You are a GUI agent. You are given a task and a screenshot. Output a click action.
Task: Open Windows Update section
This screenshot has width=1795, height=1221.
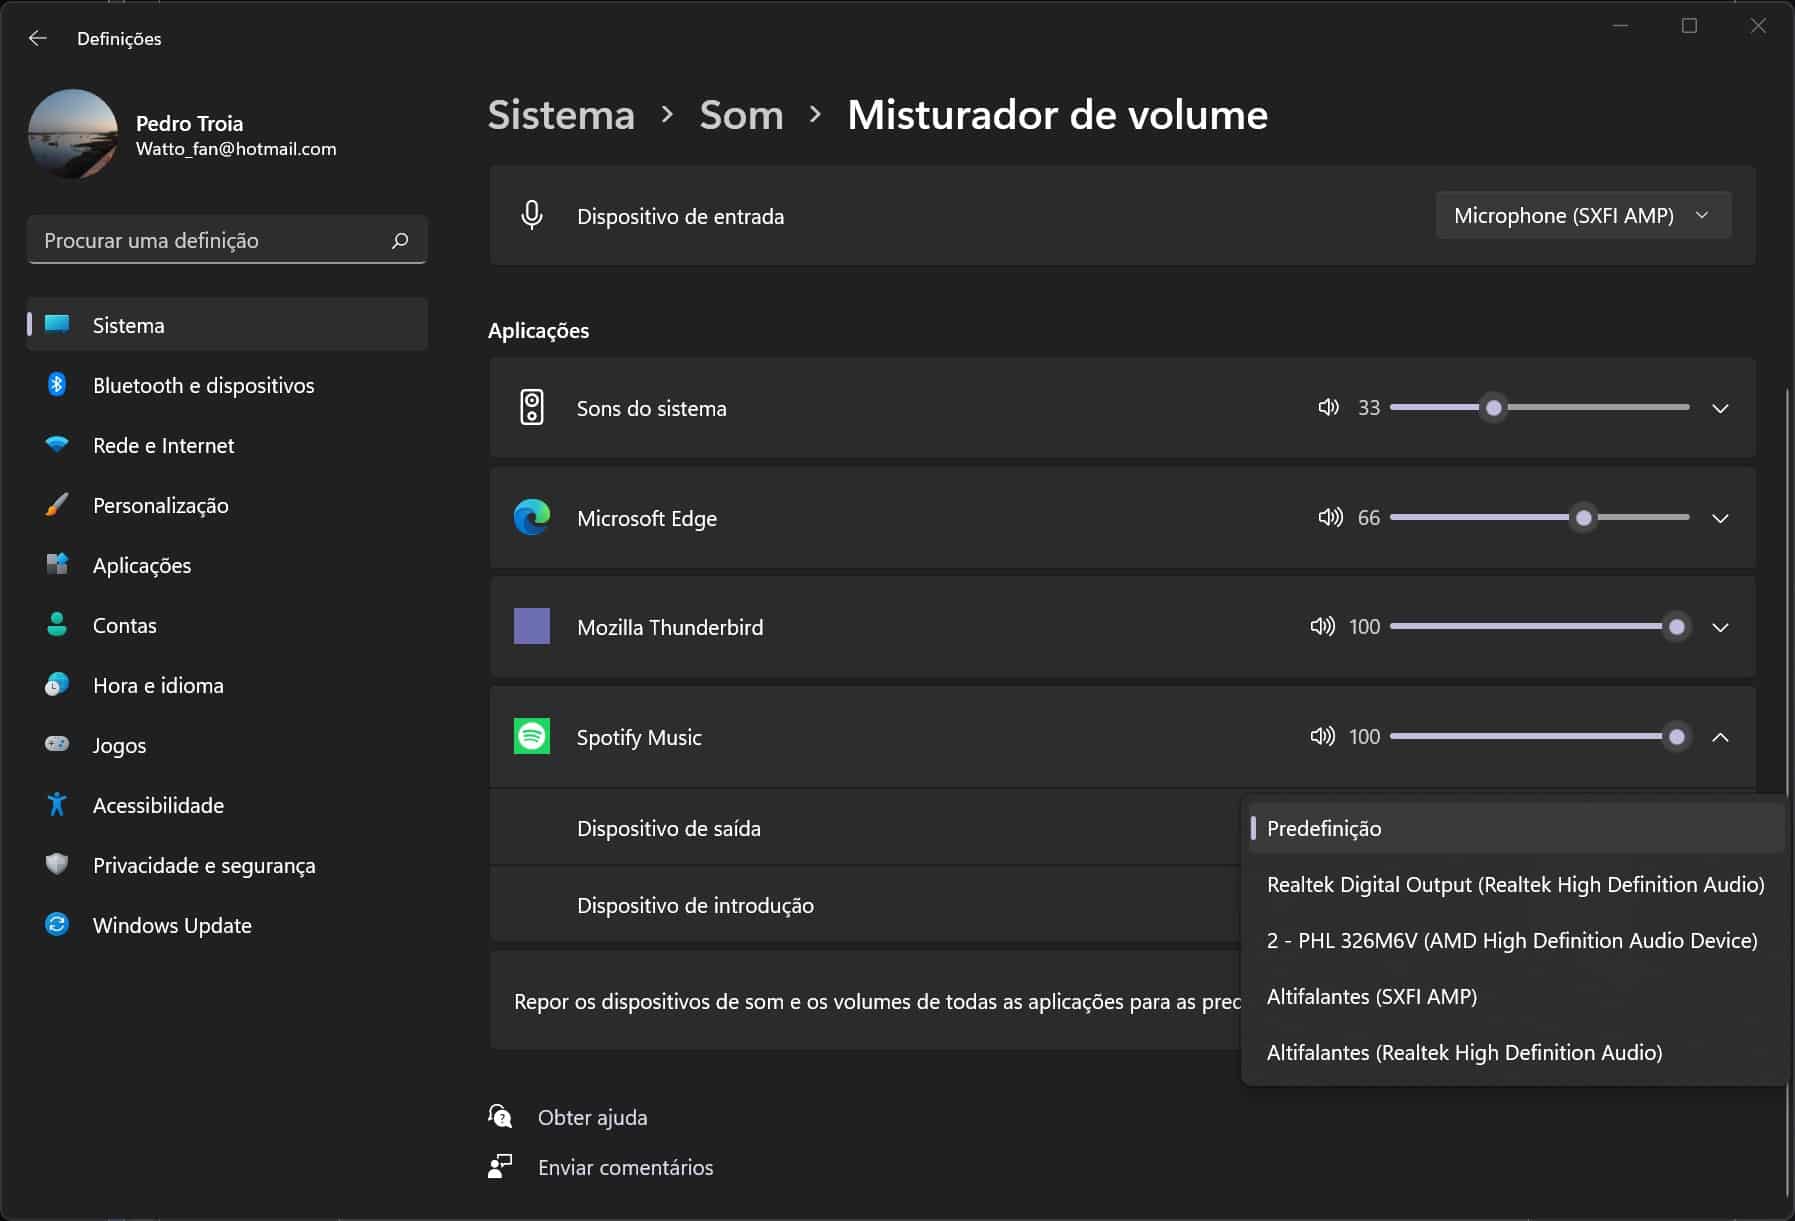click(x=171, y=926)
